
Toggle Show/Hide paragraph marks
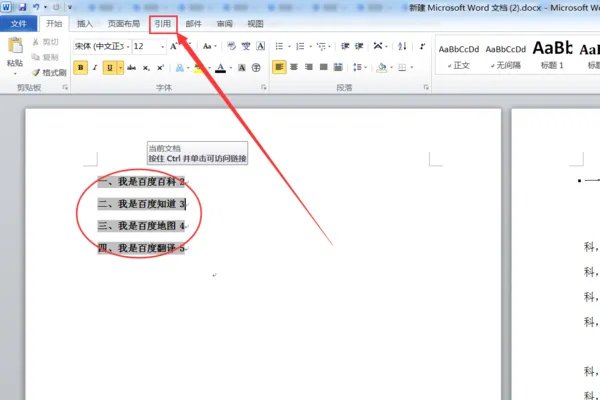pos(422,46)
